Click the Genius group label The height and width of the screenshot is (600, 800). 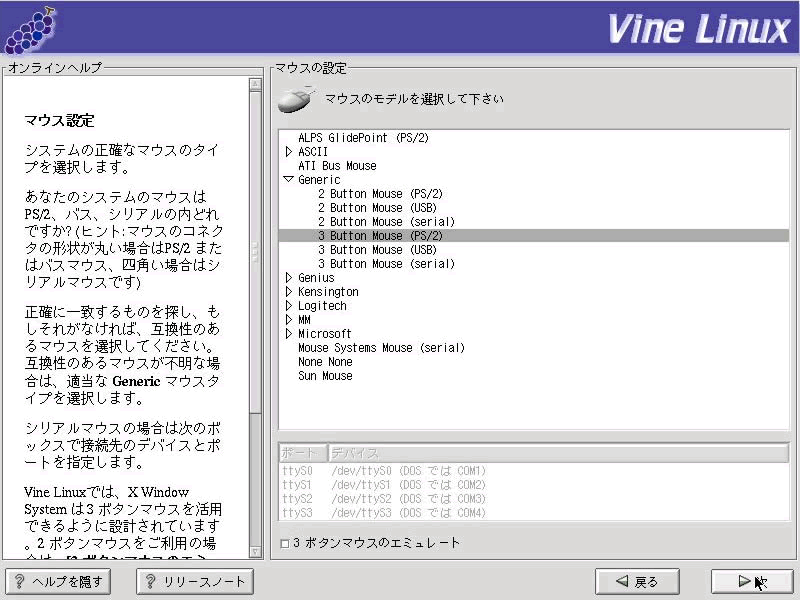pos(316,278)
